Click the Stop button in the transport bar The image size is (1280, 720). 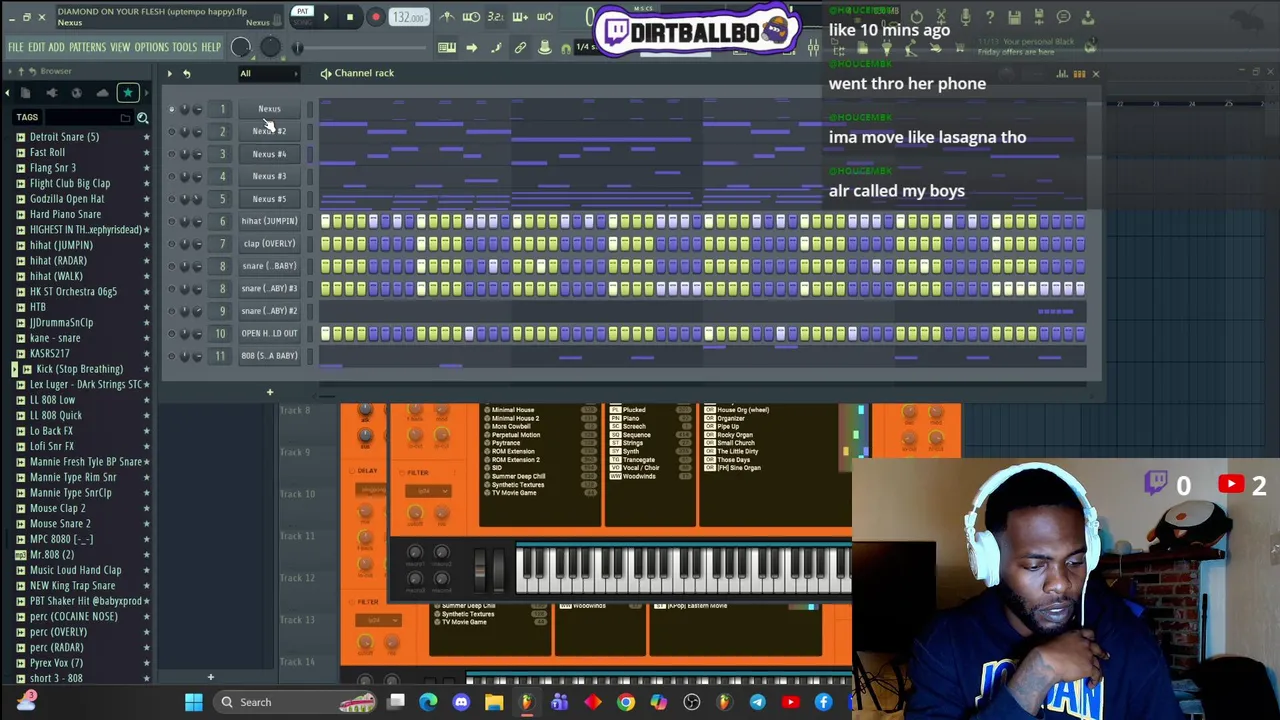[350, 17]
